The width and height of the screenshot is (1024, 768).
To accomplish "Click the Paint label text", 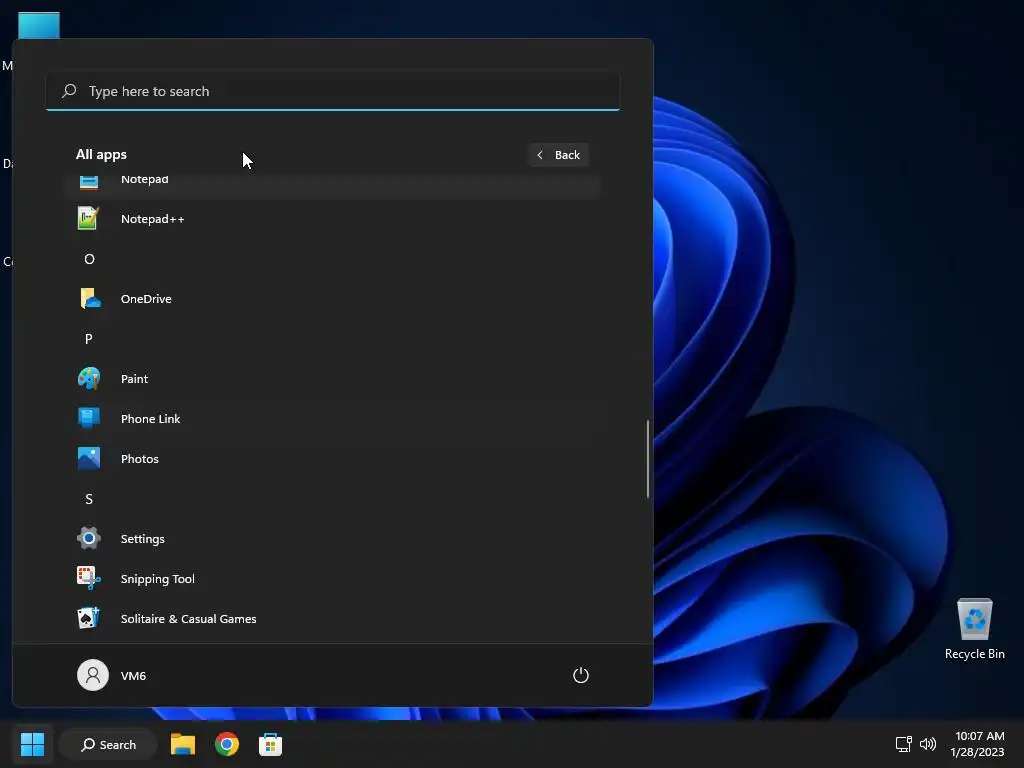I will click(x=135, y=379).
